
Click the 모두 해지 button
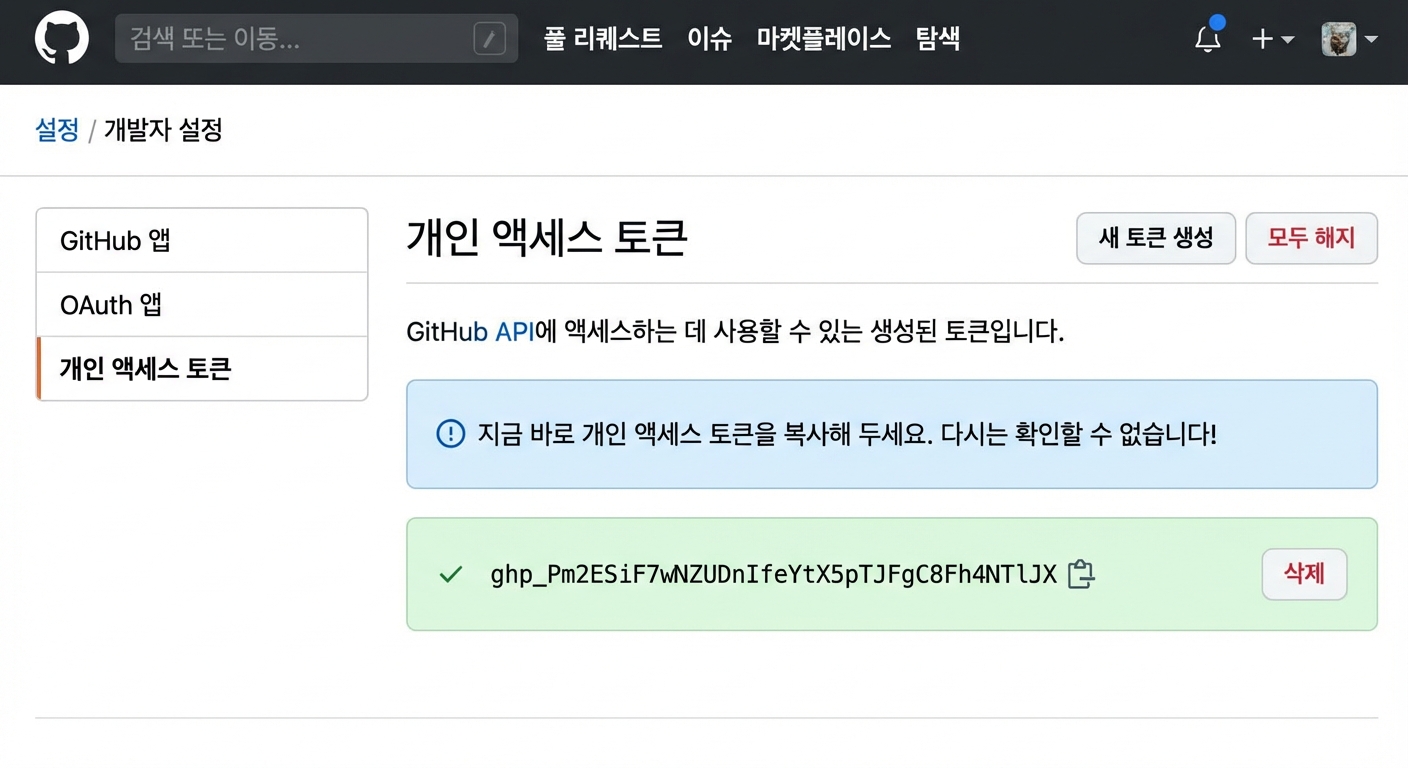point(1311,238)
